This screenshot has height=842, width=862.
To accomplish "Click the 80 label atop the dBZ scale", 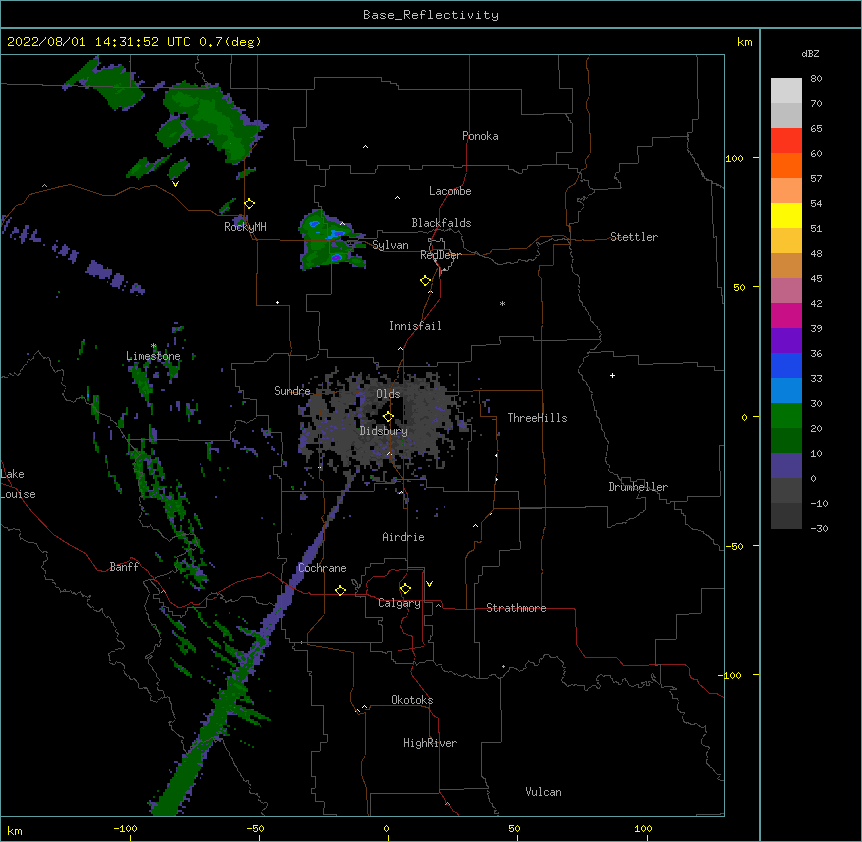I will coord(816,79).
